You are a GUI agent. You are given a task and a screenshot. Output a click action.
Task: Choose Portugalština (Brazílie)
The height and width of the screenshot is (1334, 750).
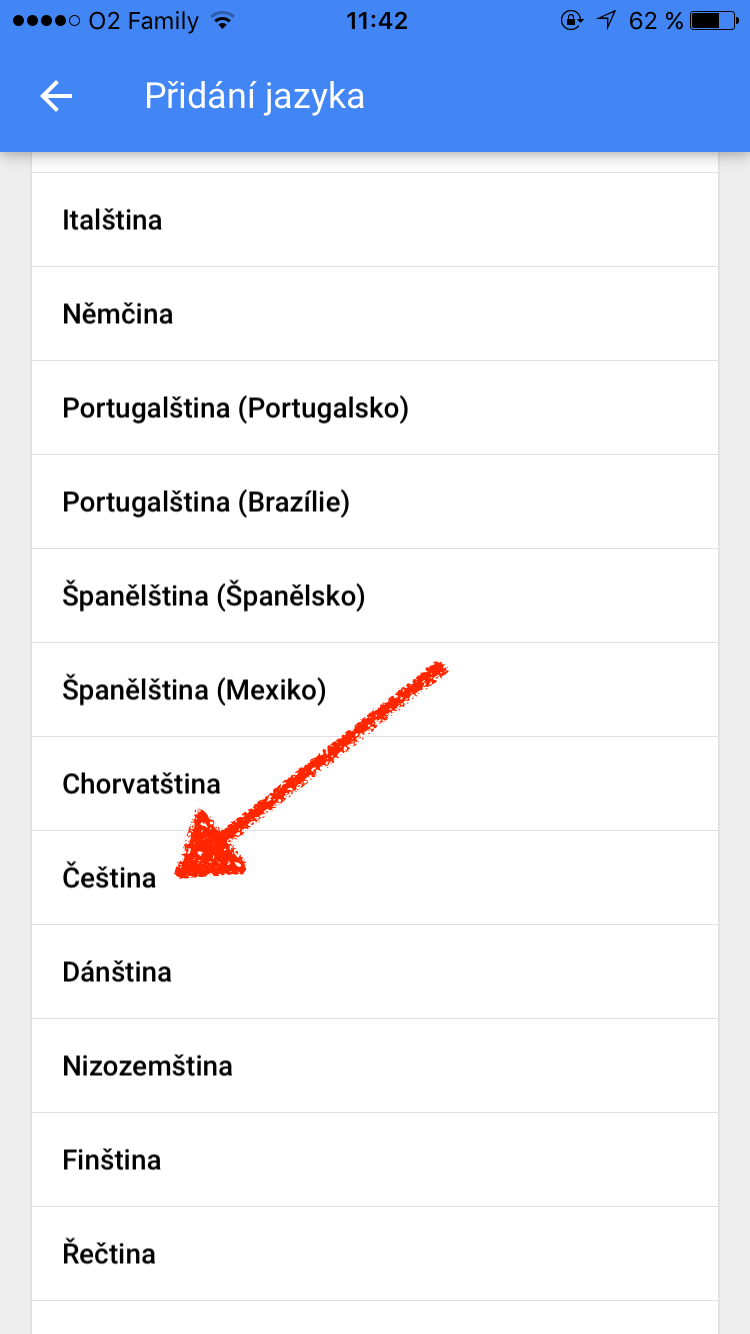pyautogui.click(x=206, y=502)
